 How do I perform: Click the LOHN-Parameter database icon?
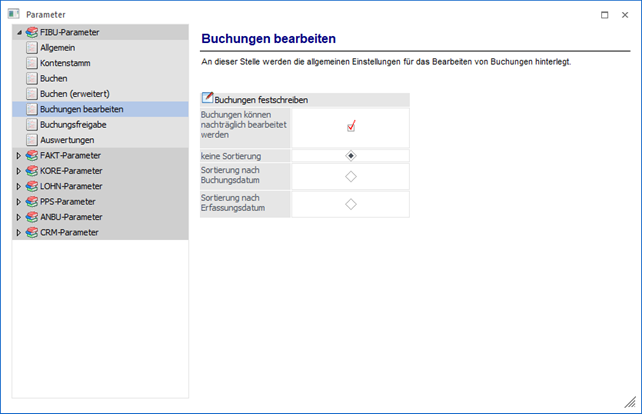tap(32, 186)
